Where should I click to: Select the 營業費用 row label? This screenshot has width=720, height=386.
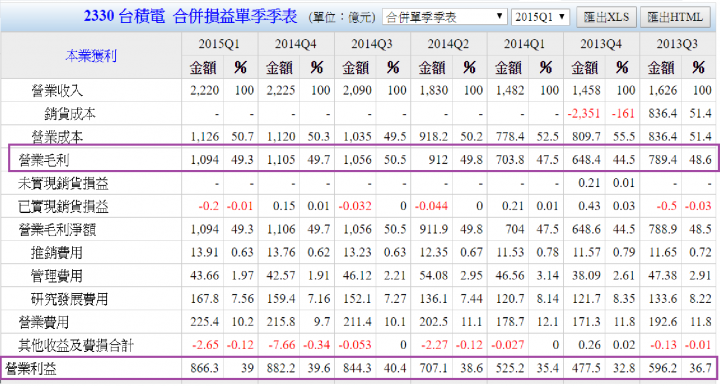click(44, 322)
